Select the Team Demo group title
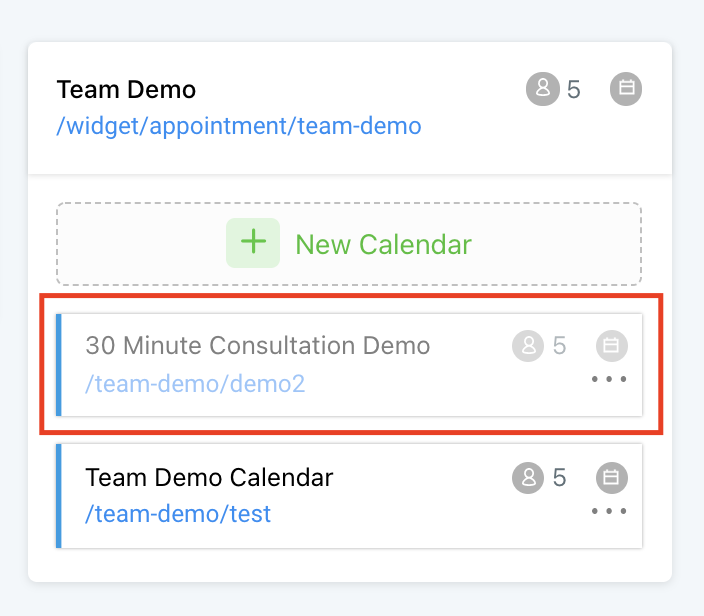This screenshot has width=704, height=616. coord(126,90)
